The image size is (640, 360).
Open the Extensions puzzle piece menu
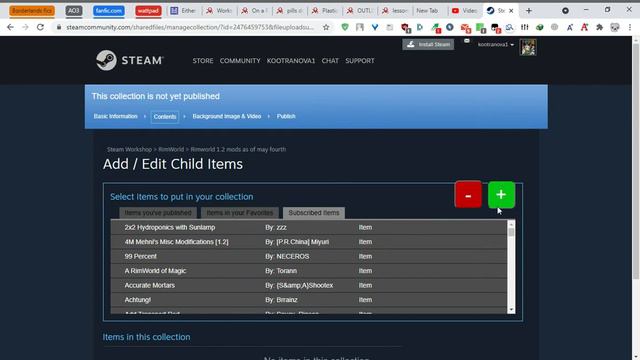[600, 27]
